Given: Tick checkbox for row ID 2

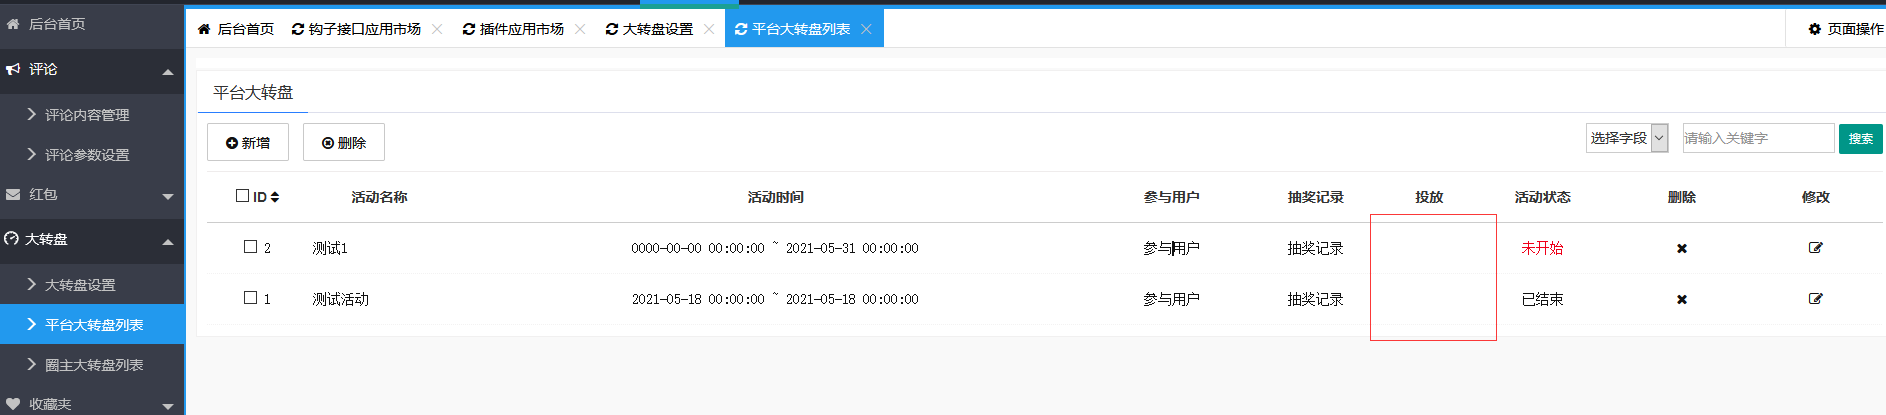Looking at the screenshot, I should coord(251,247).
